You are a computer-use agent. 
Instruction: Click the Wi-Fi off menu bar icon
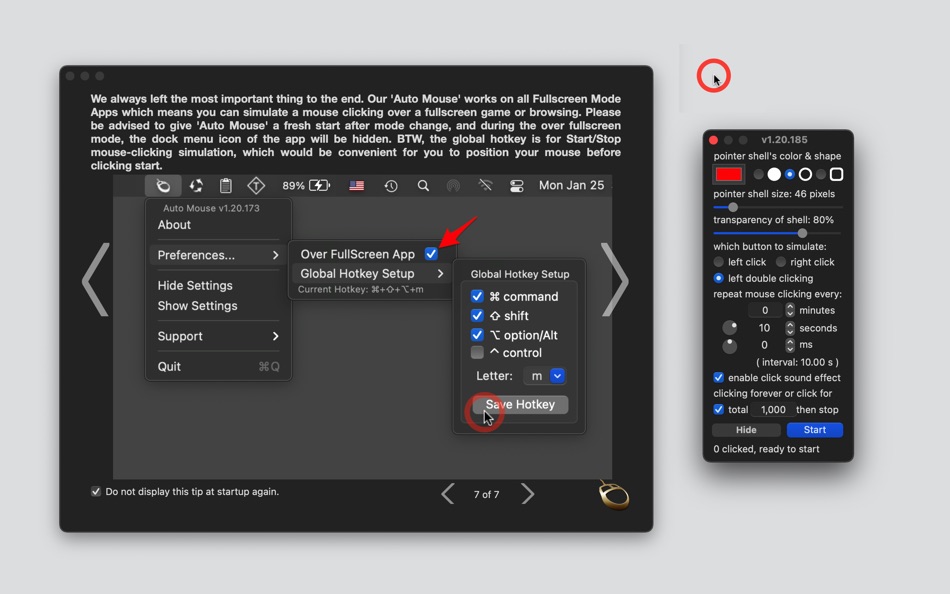click(485, 185)
